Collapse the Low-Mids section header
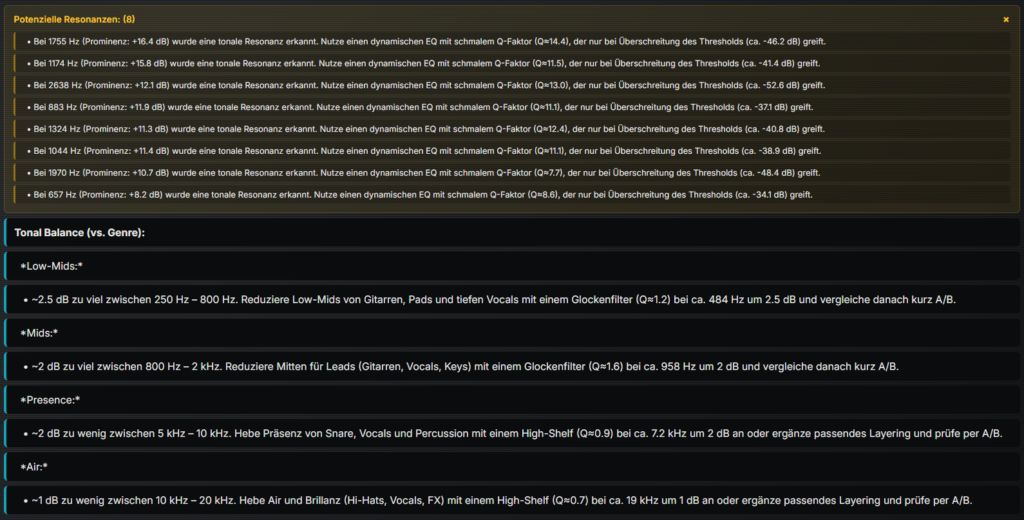The width and height of the screenshot is (1024, 520). coord(51,266)
